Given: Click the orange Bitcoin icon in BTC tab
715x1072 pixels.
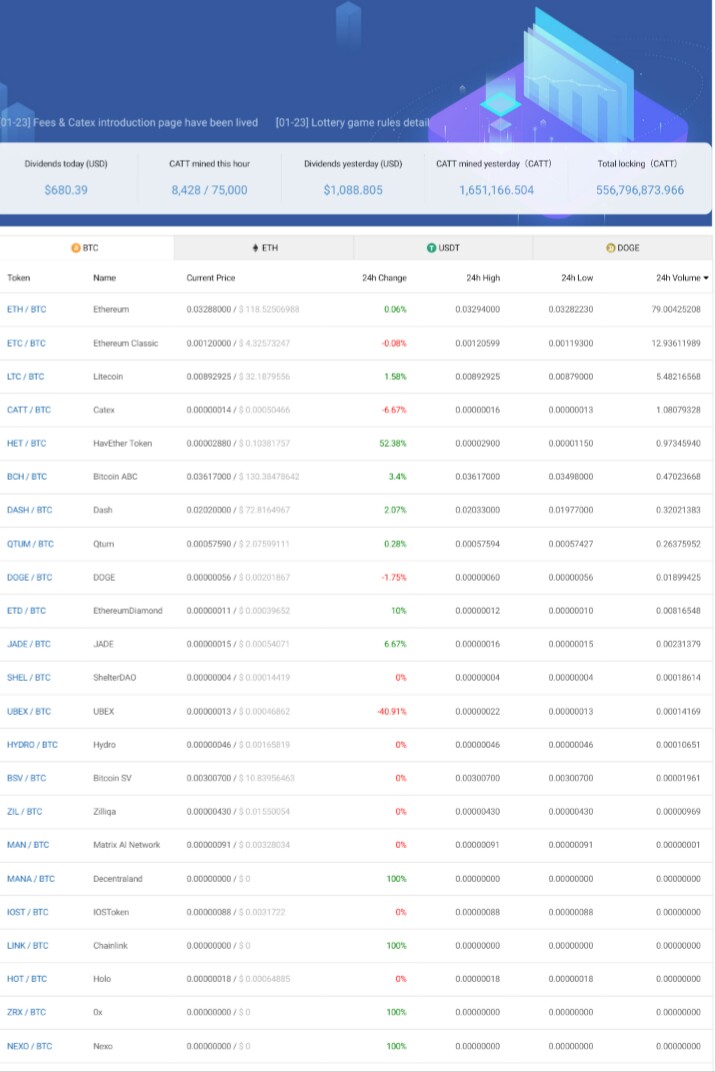Looking at the screenshot, I should [76, 247].
